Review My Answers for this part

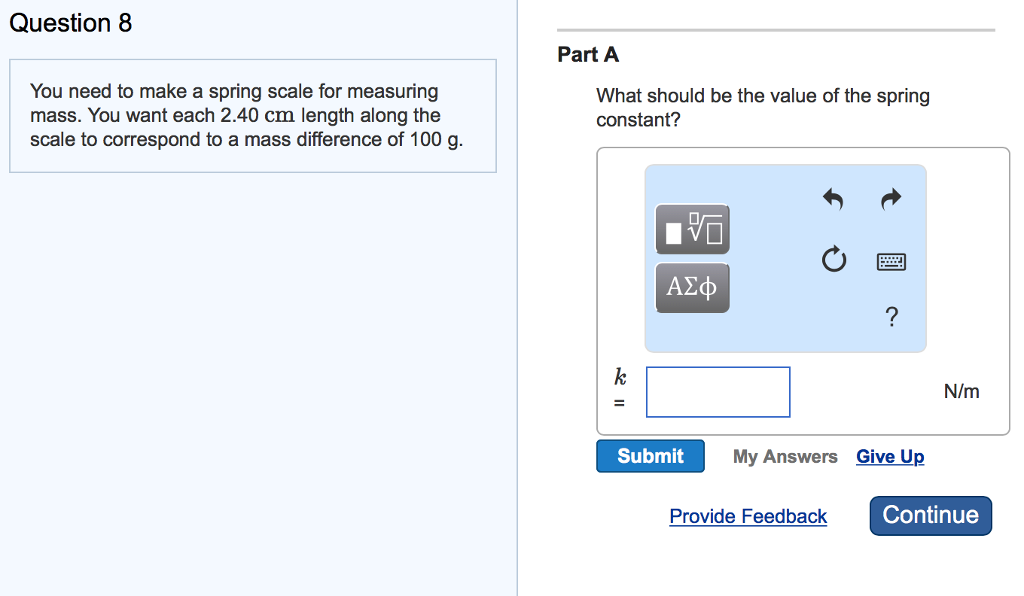[x=784, y=456]
